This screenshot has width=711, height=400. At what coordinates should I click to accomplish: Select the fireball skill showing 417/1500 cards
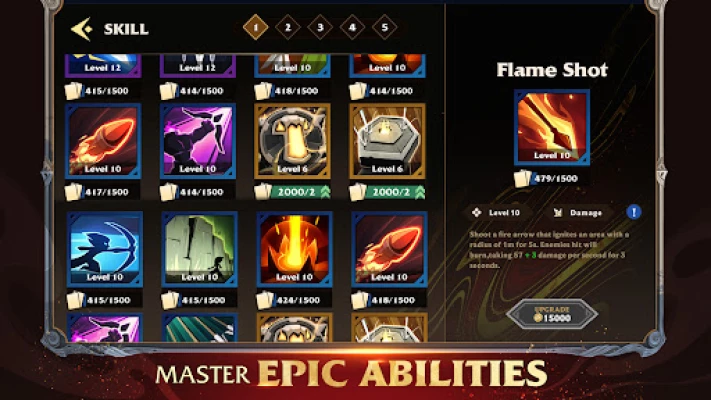[x=103, y=141]
